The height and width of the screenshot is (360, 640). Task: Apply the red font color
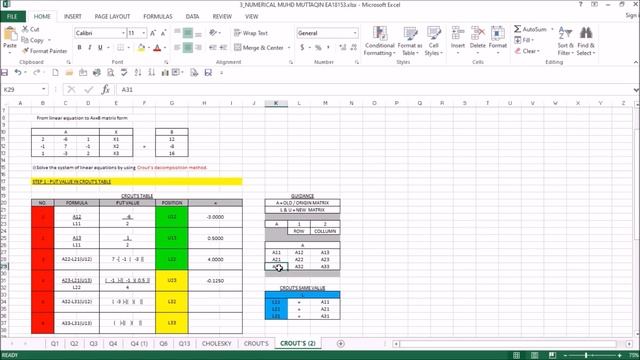[x=157, y=48]
